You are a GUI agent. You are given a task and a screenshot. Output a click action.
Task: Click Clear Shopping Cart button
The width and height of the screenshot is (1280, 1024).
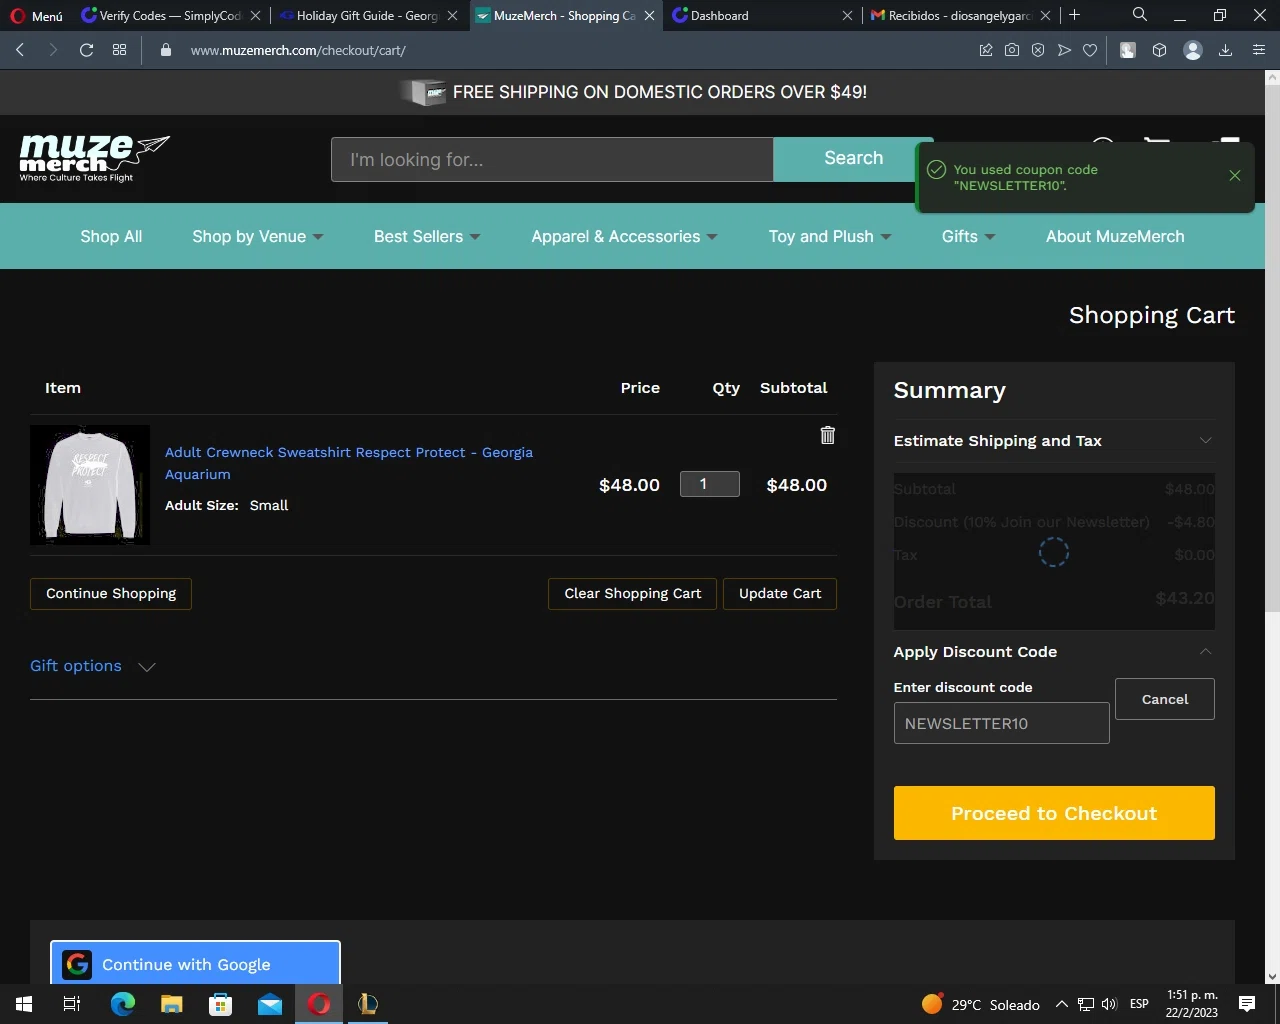633,594
